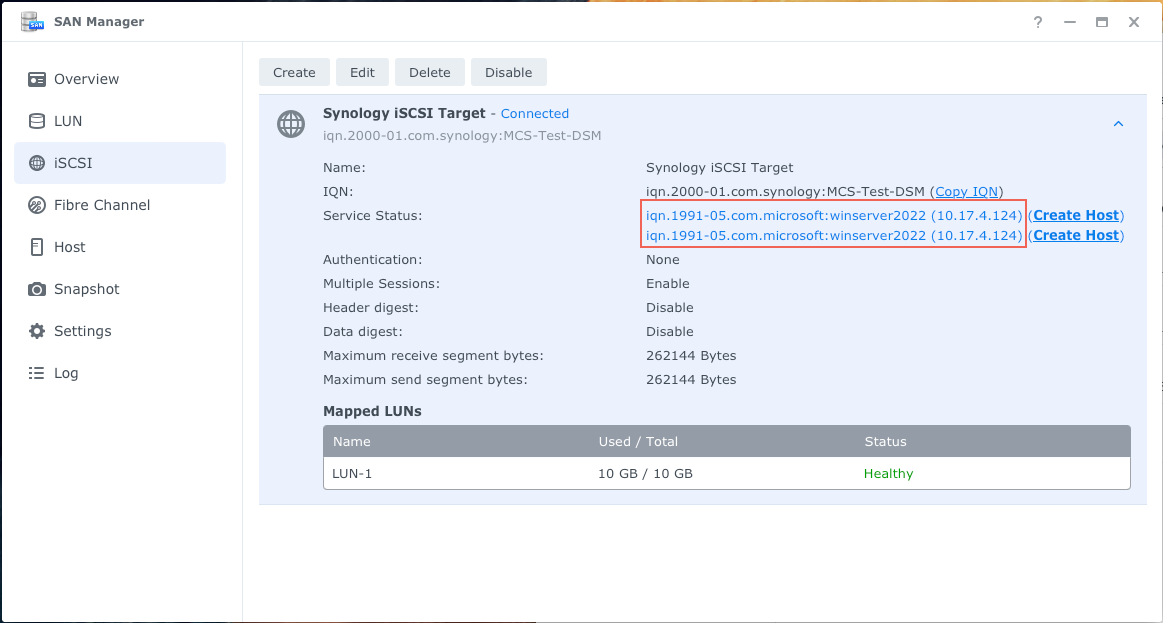Click the large globe icon of Synology iSCSI Target
The image size is (1163, 623).
tap(291, 124)
